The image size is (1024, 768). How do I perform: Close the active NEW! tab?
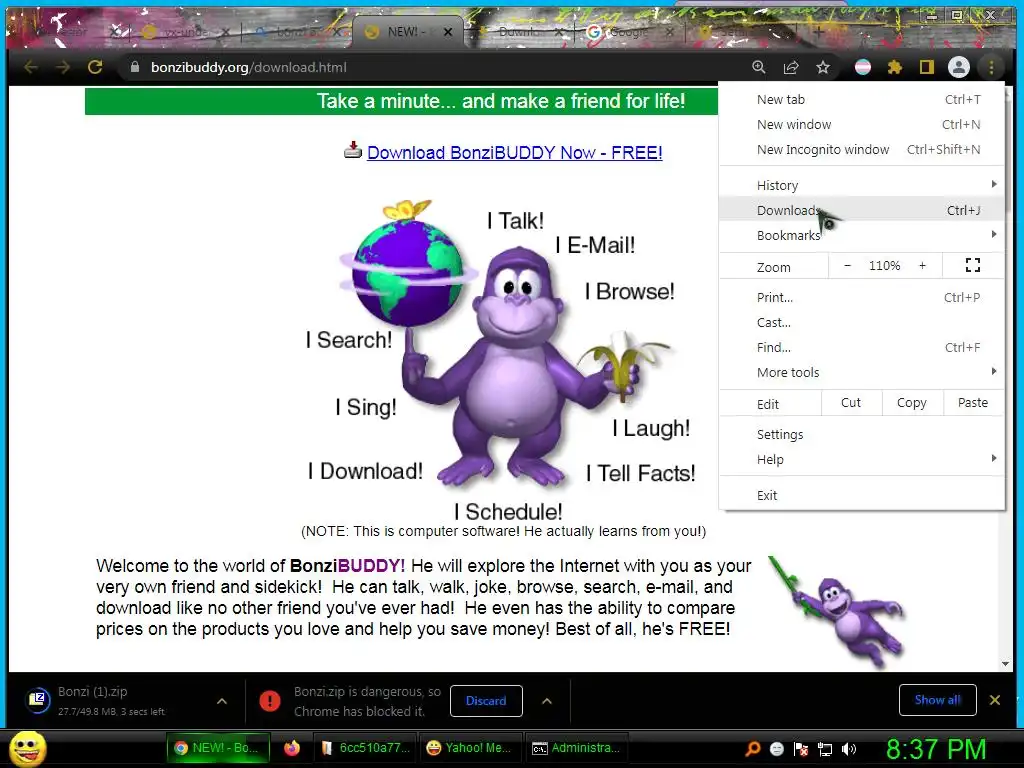coord(448,31)
